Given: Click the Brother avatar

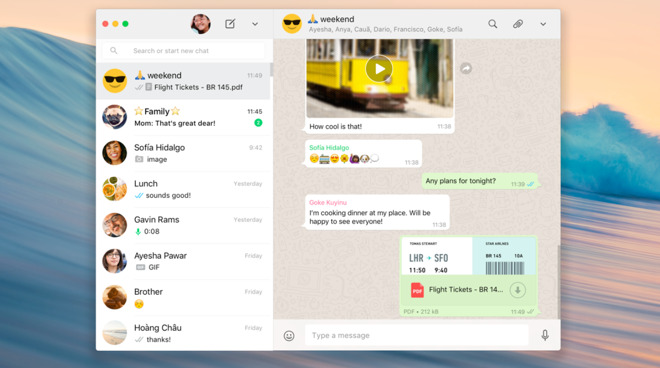Looking at the screenshot, I should pyautogui.click(x=114, y=297).
